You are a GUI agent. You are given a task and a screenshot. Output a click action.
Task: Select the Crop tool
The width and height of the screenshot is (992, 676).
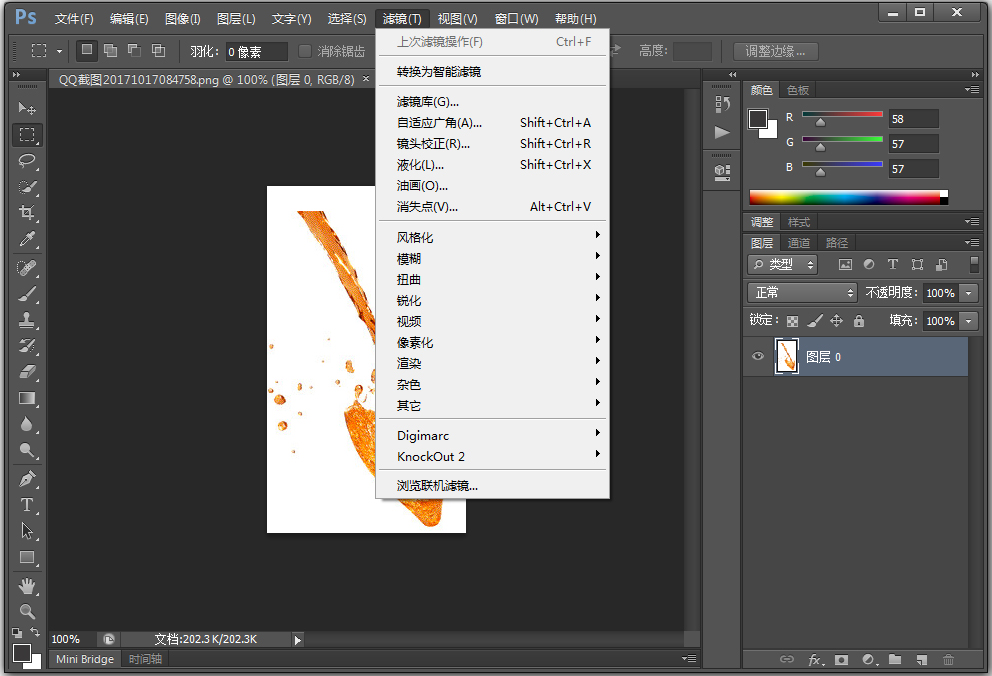click(27, 213)
